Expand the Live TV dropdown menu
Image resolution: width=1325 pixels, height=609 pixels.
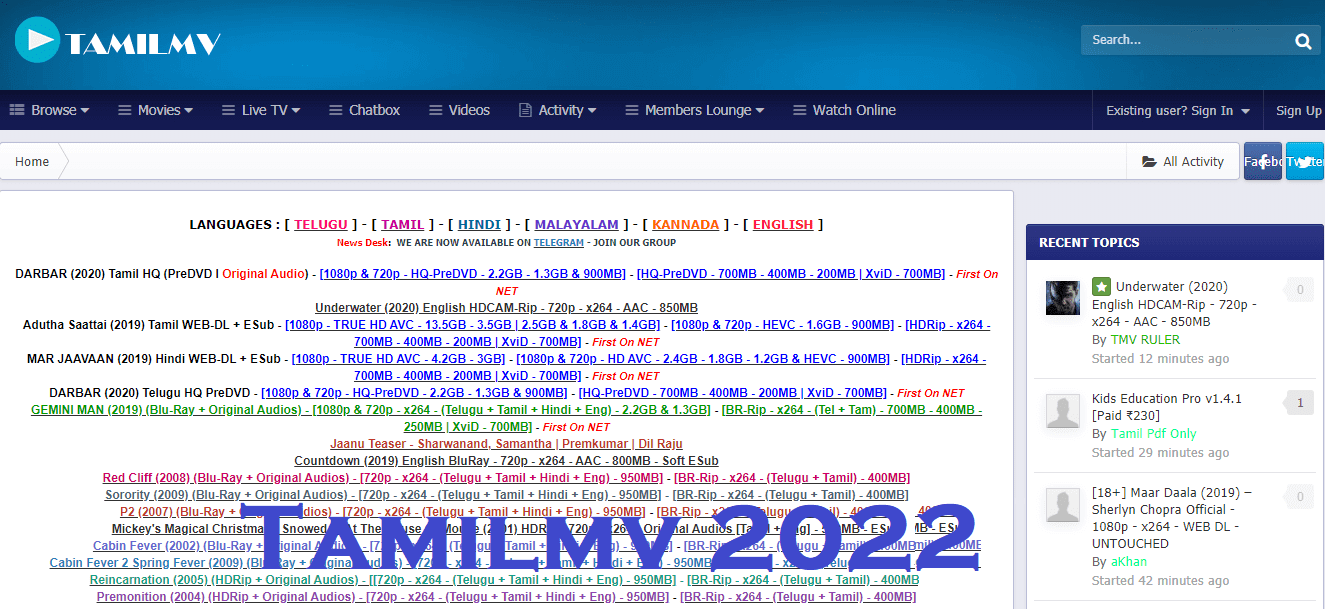point(261,110)
